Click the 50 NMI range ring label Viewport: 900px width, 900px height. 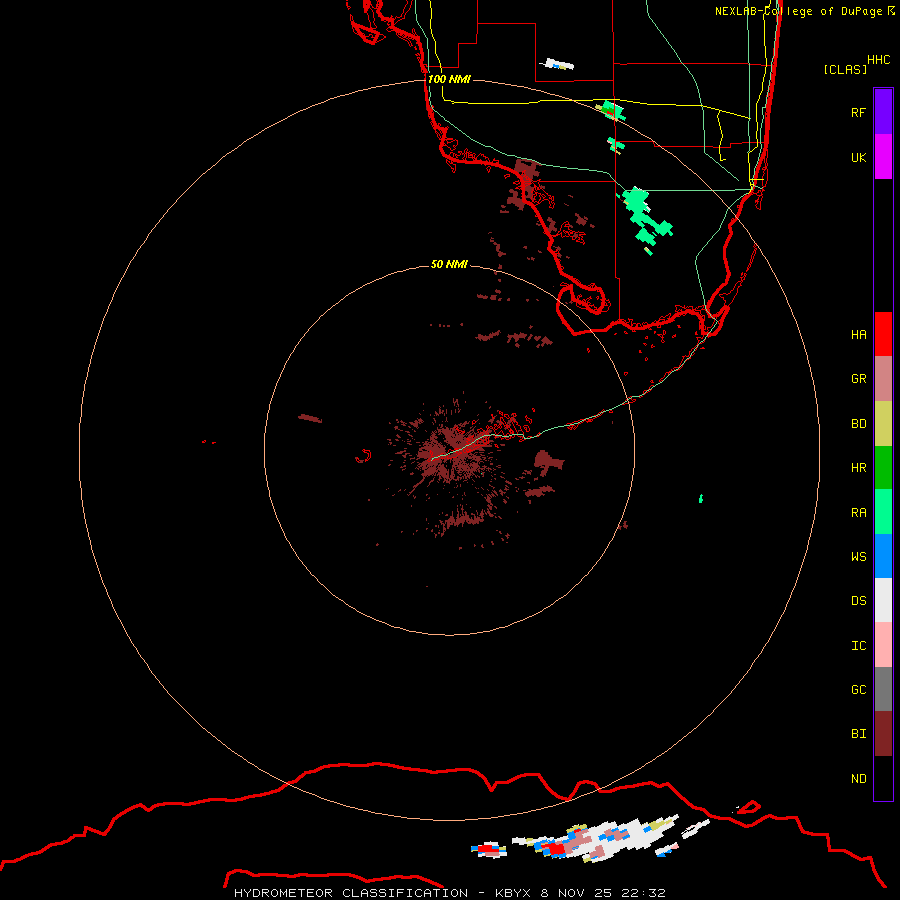tap(449, 264)
